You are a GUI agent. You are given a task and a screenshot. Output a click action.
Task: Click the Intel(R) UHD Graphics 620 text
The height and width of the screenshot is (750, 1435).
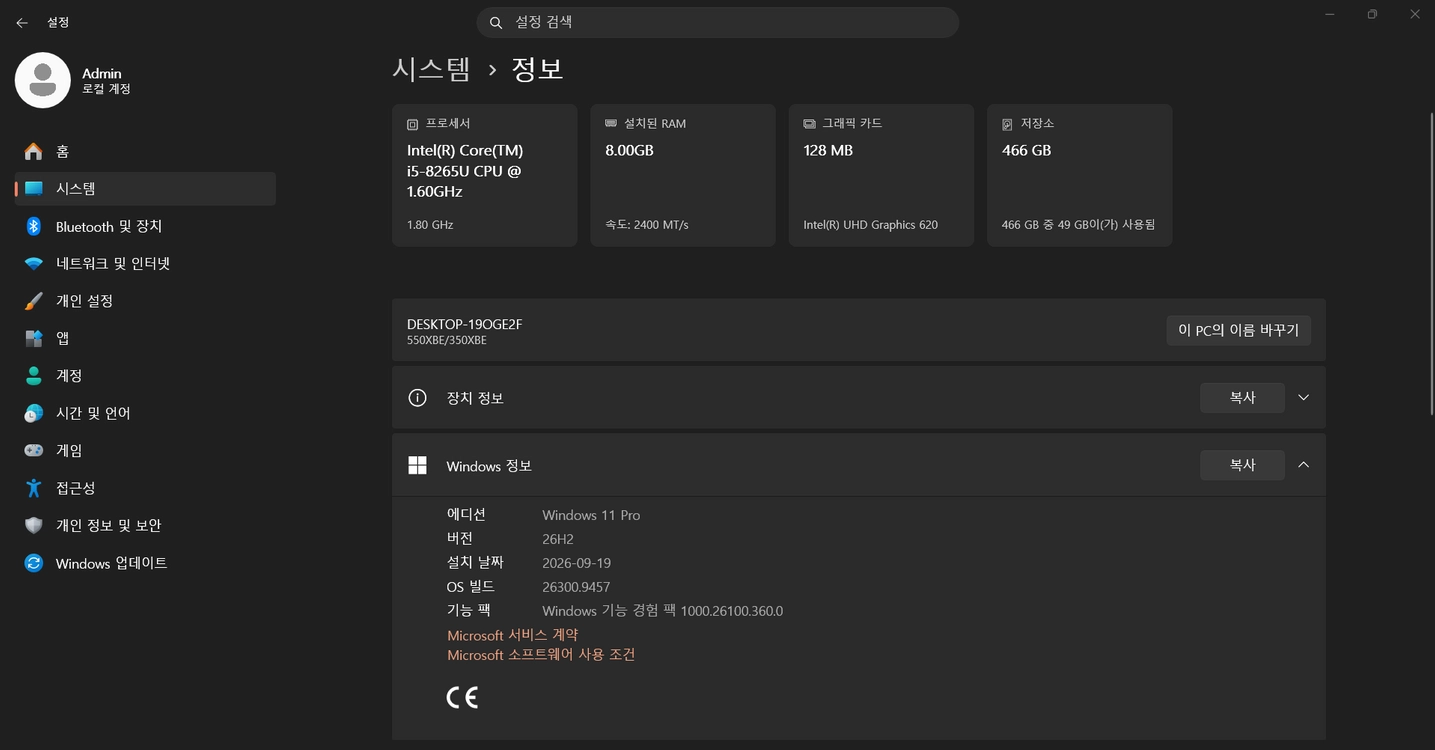point(871,225)
